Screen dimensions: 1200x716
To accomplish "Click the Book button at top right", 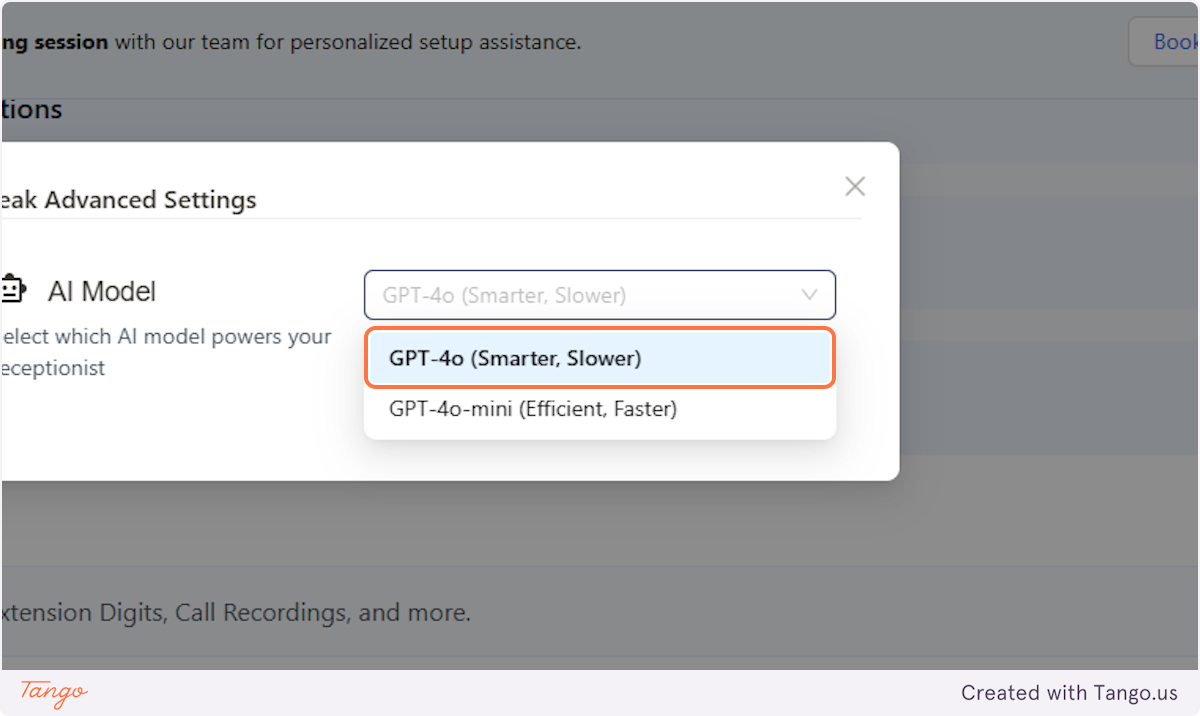I will tap(1165, 42).
